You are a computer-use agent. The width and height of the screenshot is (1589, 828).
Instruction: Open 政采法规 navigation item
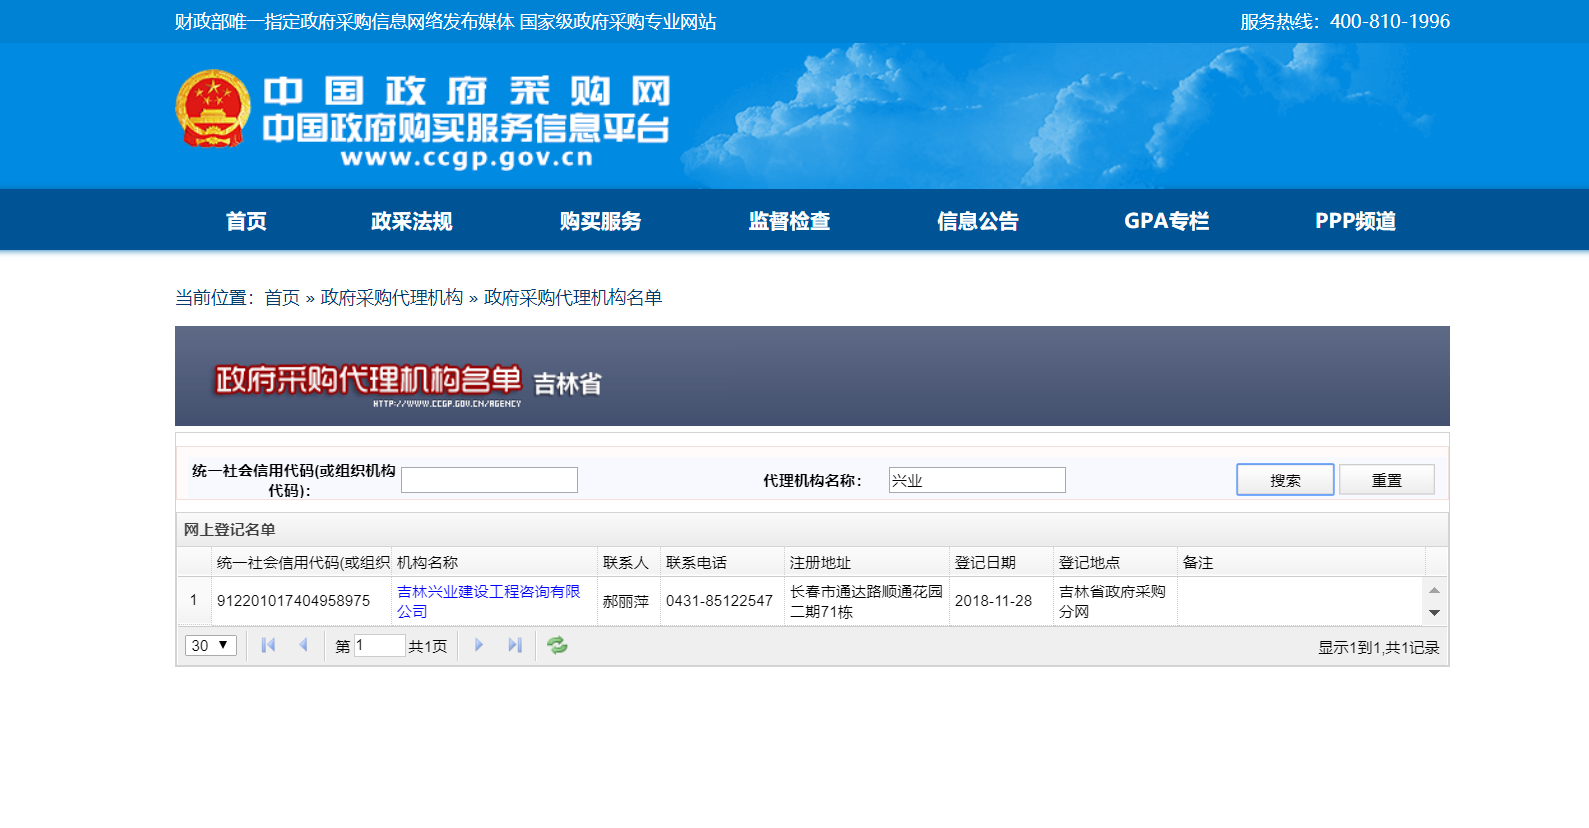point(411,221)
